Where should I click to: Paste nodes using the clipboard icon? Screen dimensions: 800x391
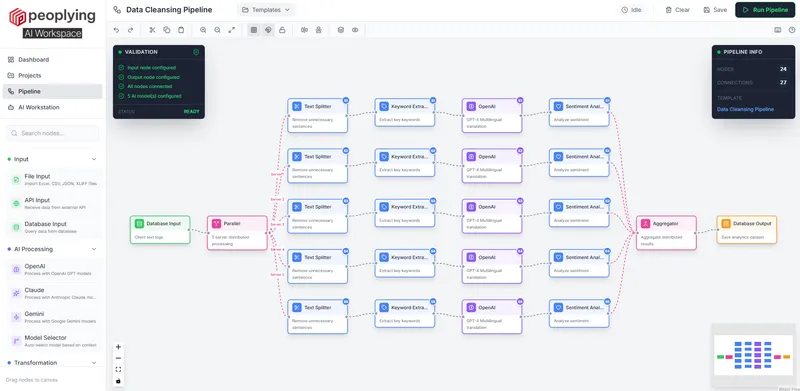tap(181, 30)
